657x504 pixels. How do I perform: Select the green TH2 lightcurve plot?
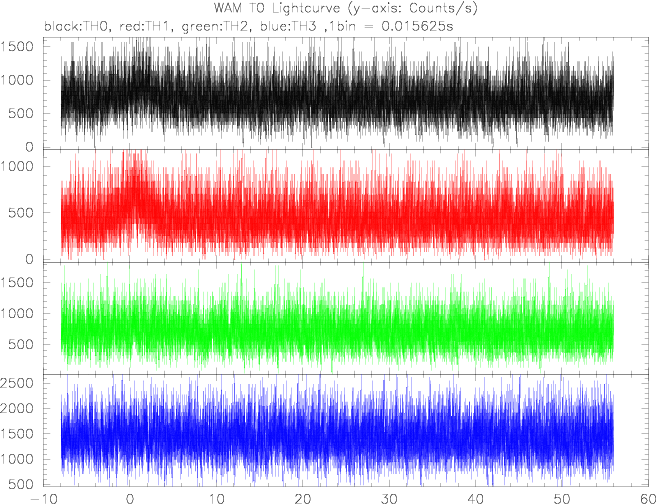[347, 318]
